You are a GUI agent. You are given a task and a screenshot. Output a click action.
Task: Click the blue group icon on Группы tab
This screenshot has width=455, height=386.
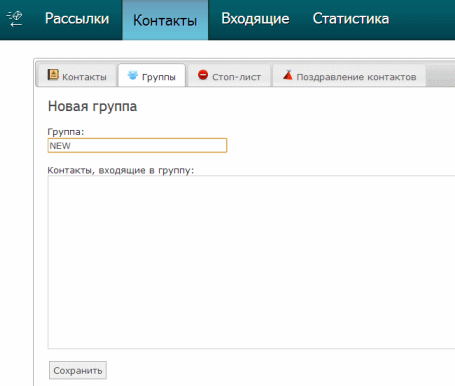pyautogui.click(x=133, y=75)
